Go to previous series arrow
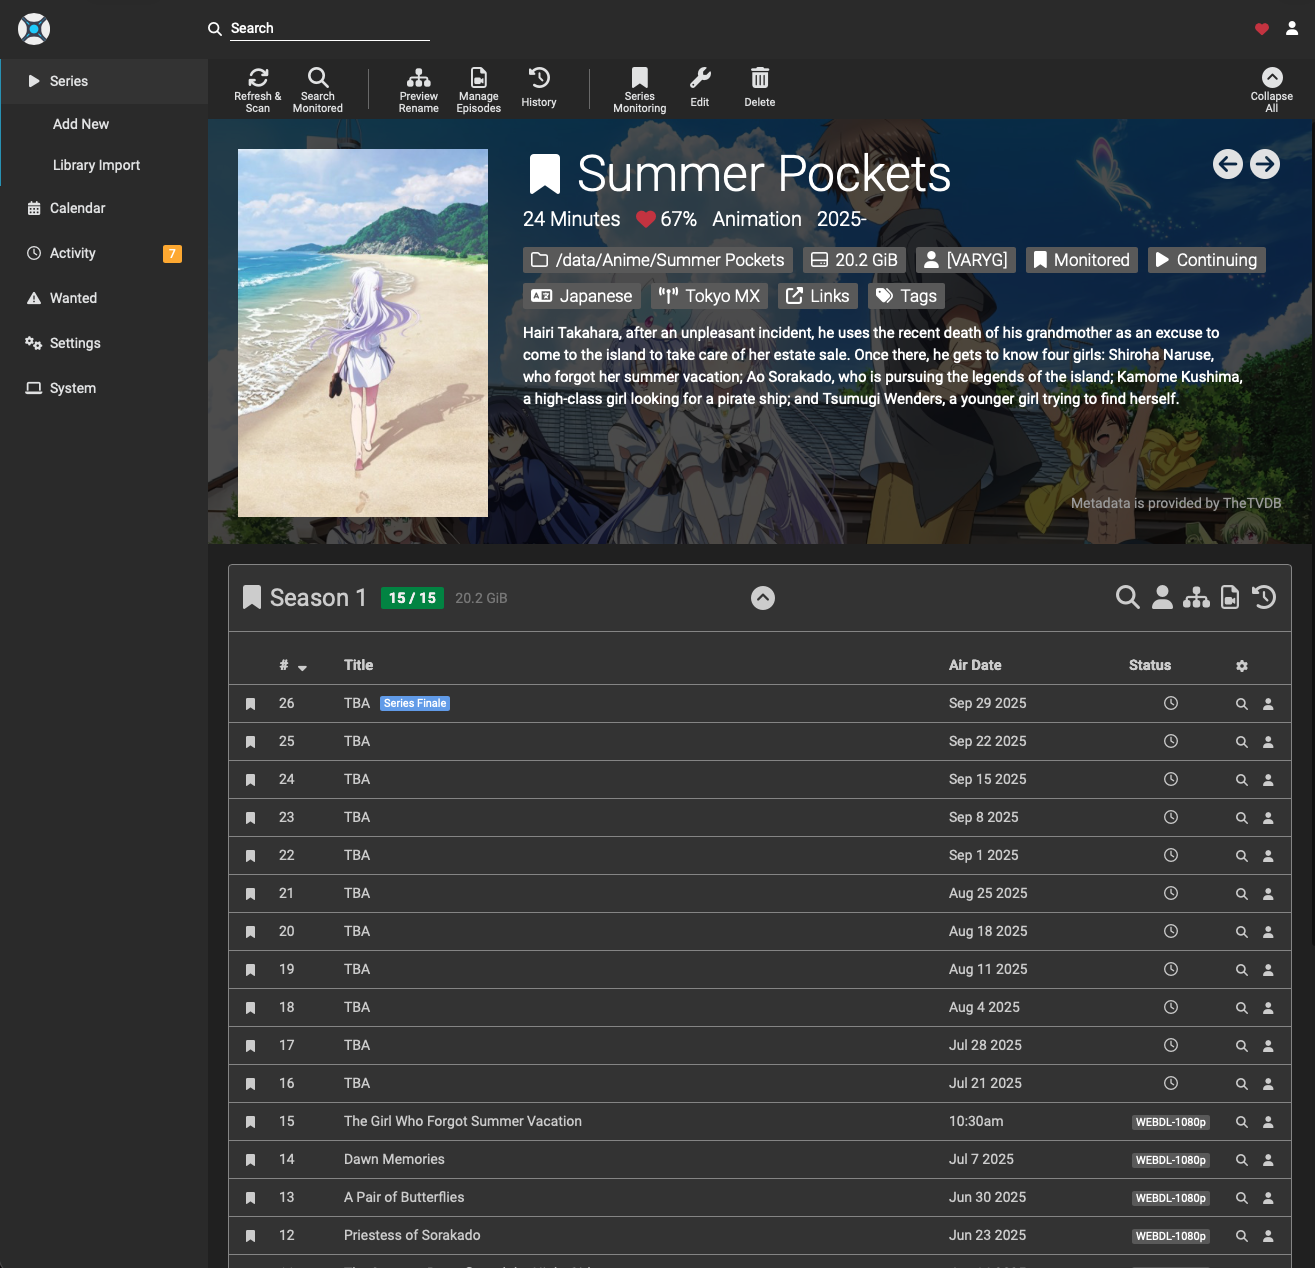Image resolution: width=1315 pixels, height=1268 pixels. (x=1228, y=164)
